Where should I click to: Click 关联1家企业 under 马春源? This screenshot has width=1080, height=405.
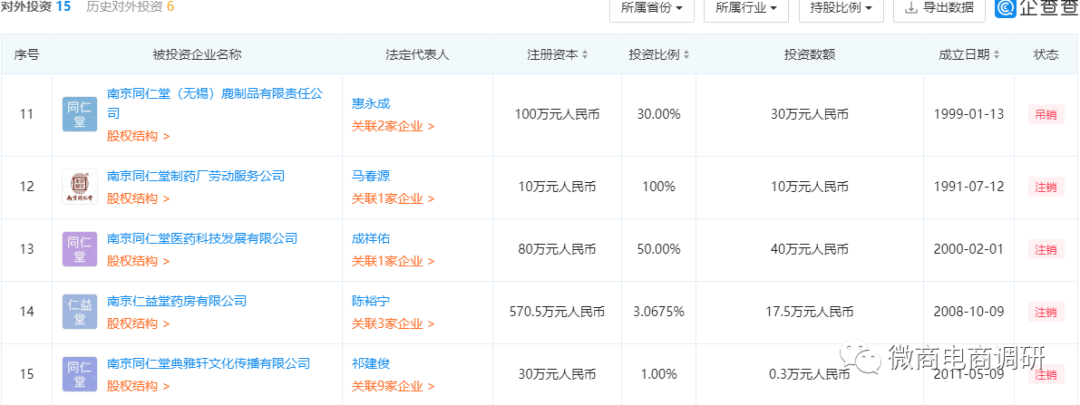pyautogui.click(x=393, y=198)
